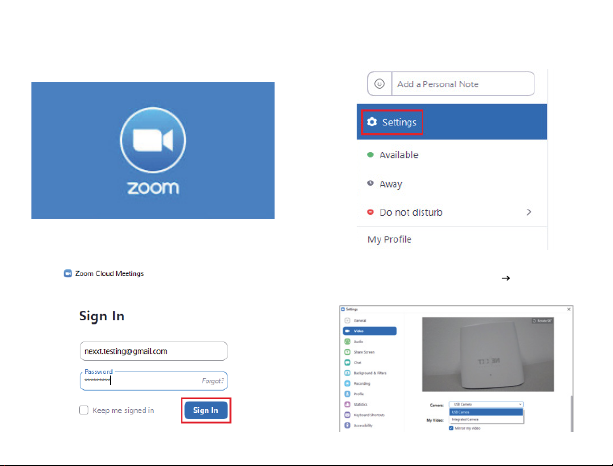Click the Statistics tab label in Settings

click(360, 404)
